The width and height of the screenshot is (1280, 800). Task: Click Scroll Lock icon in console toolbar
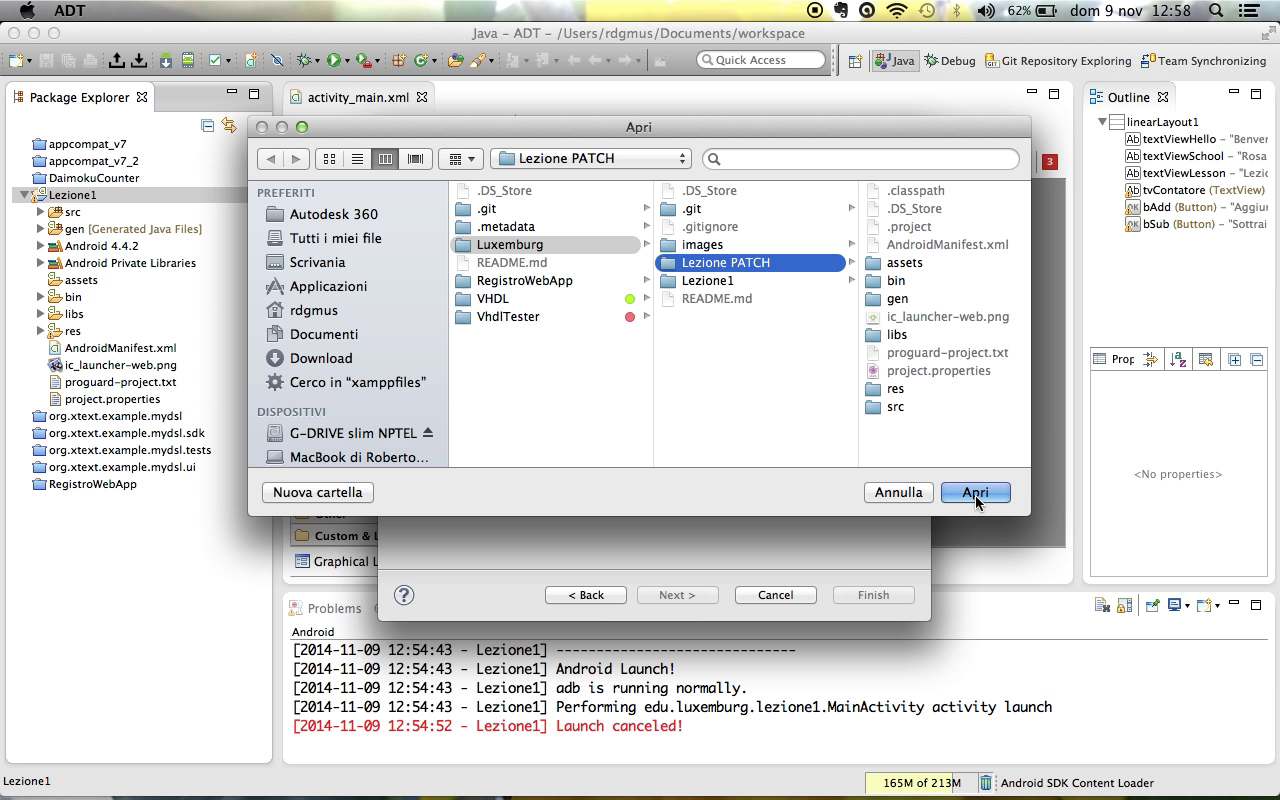pyautogui.click(x=1125, y=605)
